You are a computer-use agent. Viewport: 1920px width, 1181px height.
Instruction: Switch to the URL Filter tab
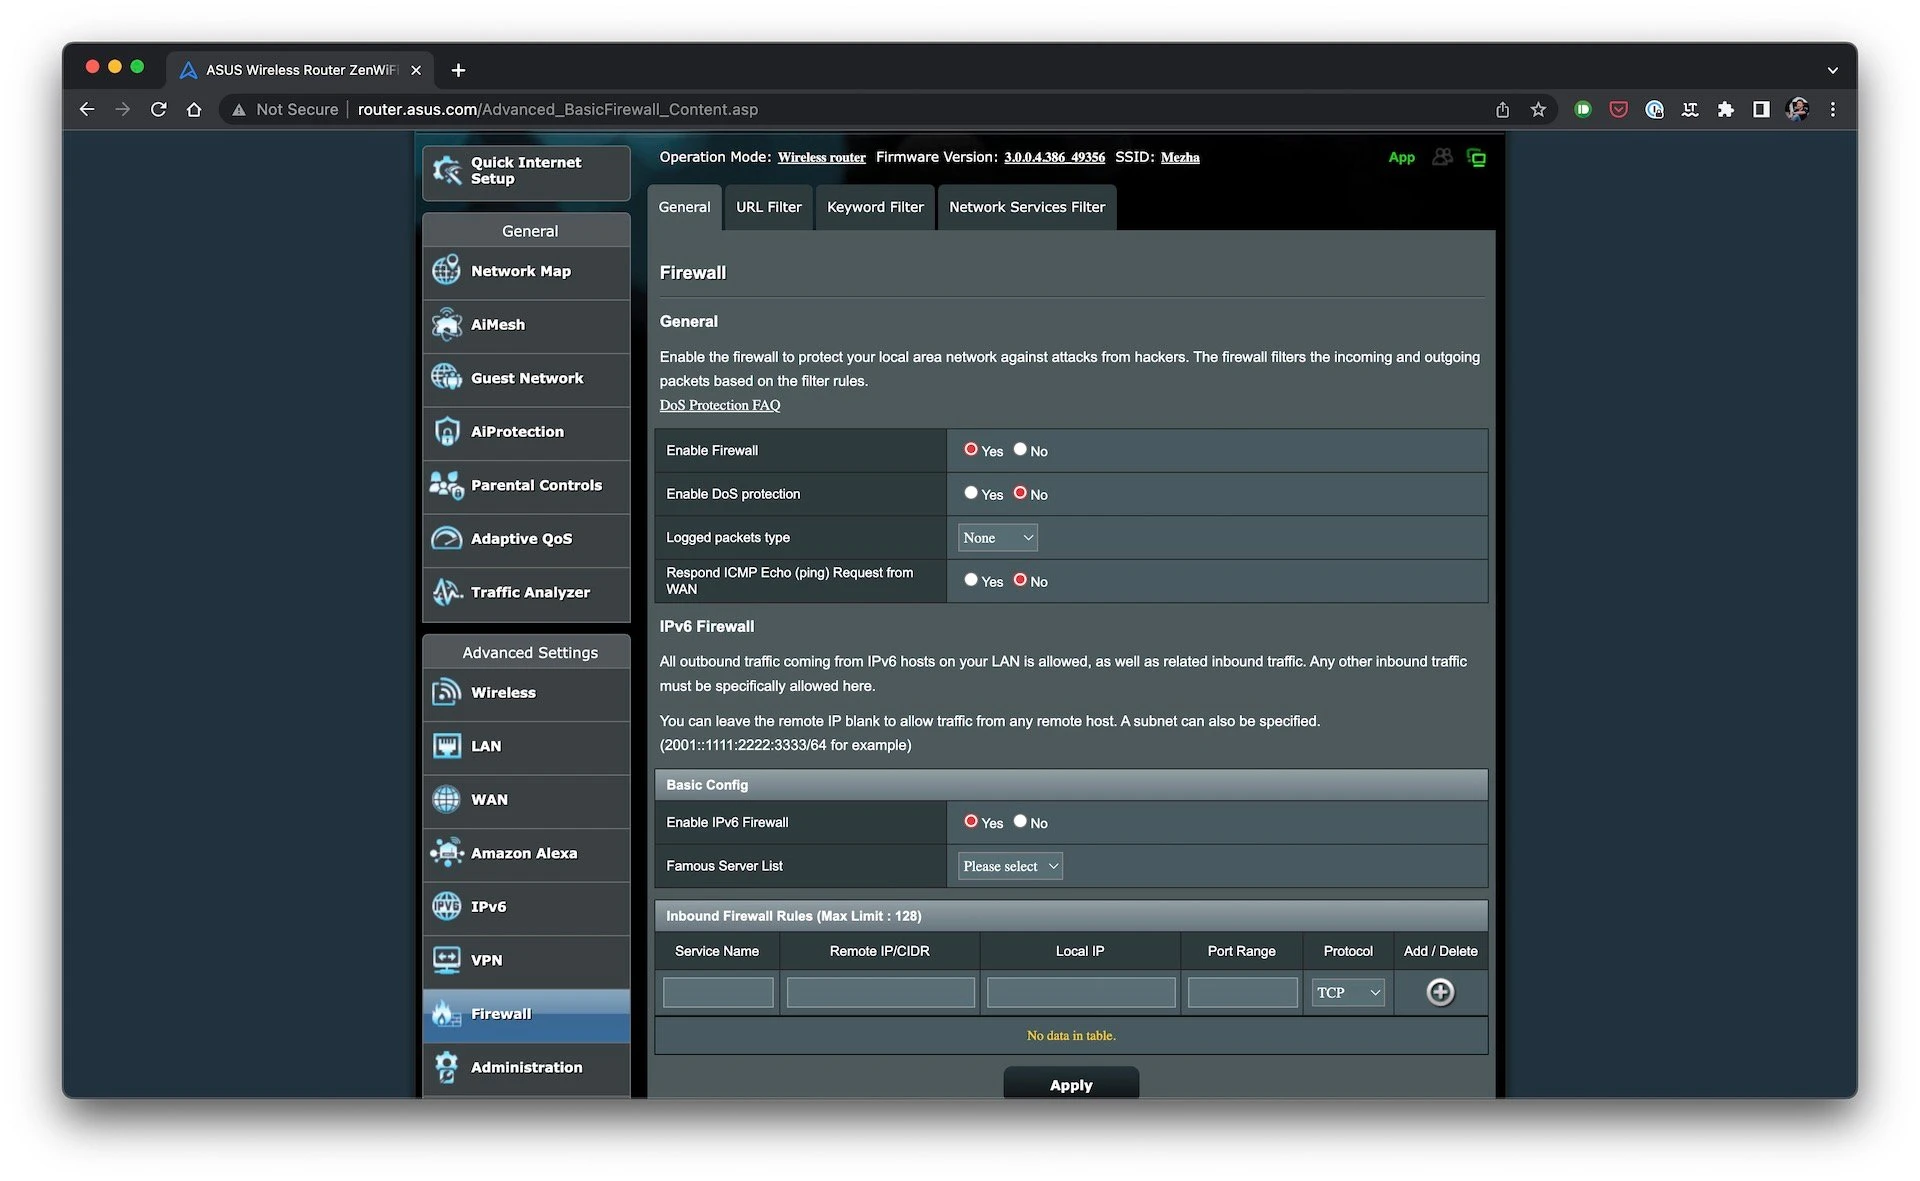coord(768,207)
